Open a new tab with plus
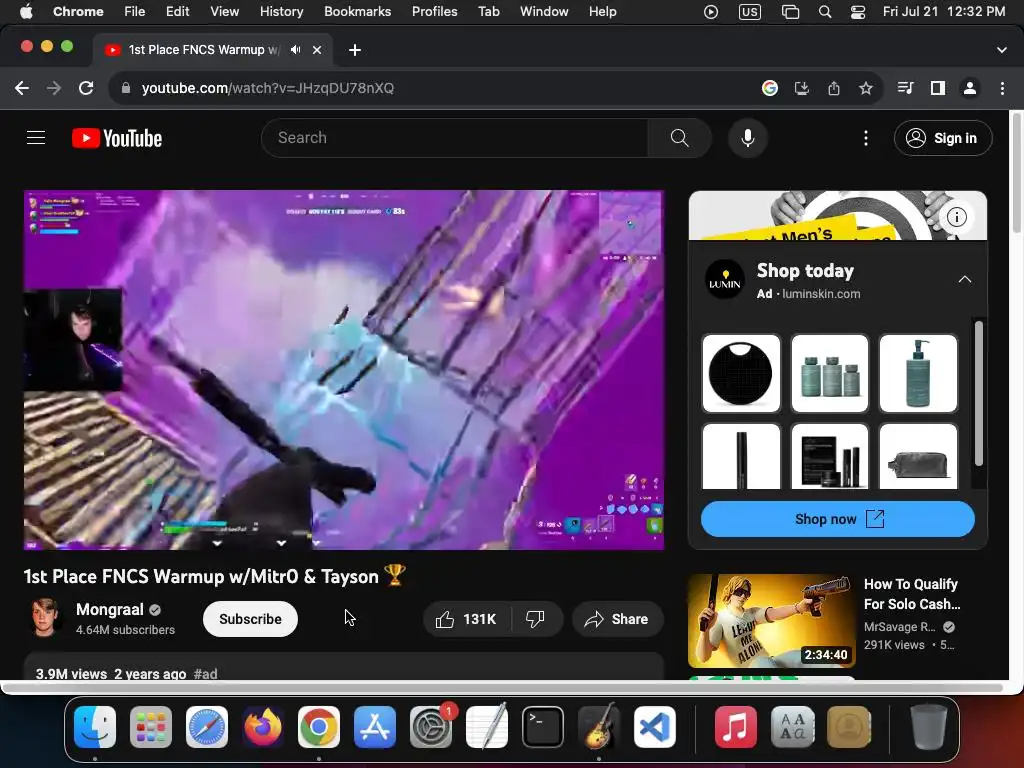This screenshot has width=1024, height=768. [355, 50]
